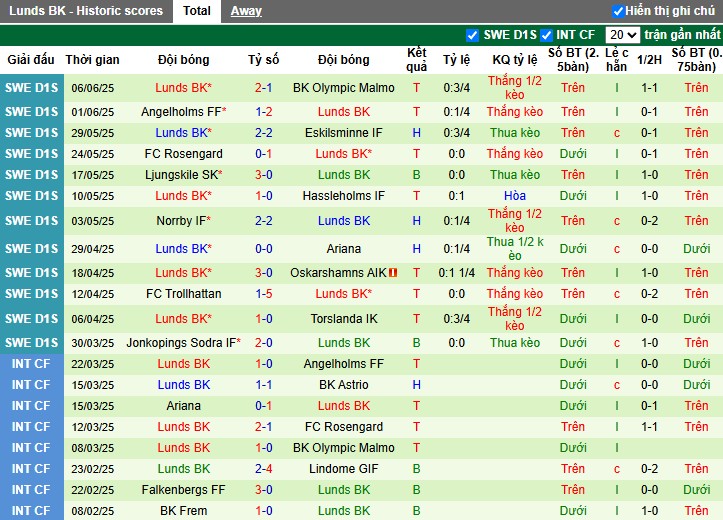Viewport: 723px width, 520px height.
Task: Uncheck the INT CF league filter
Action: 546,35
